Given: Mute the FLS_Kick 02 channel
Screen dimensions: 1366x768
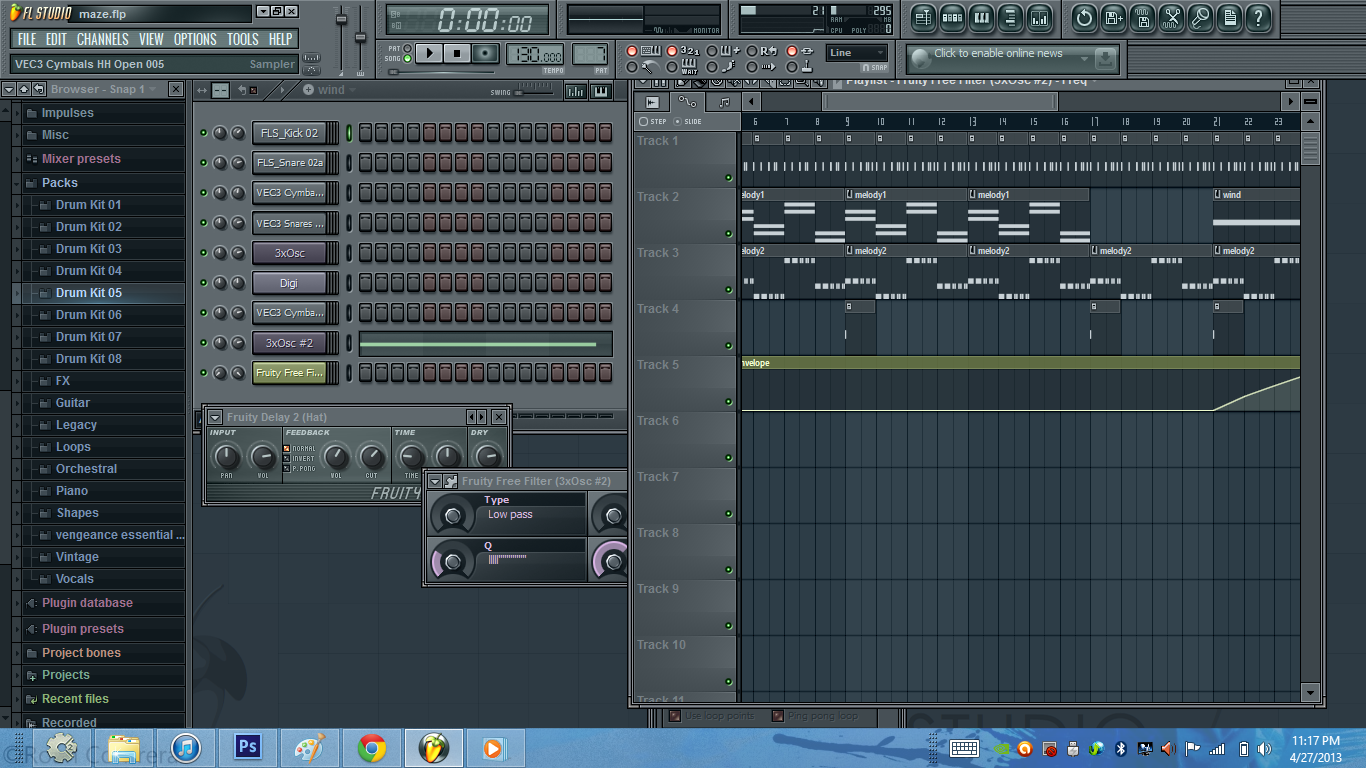Looking at the screenshot, I should 204,133.
